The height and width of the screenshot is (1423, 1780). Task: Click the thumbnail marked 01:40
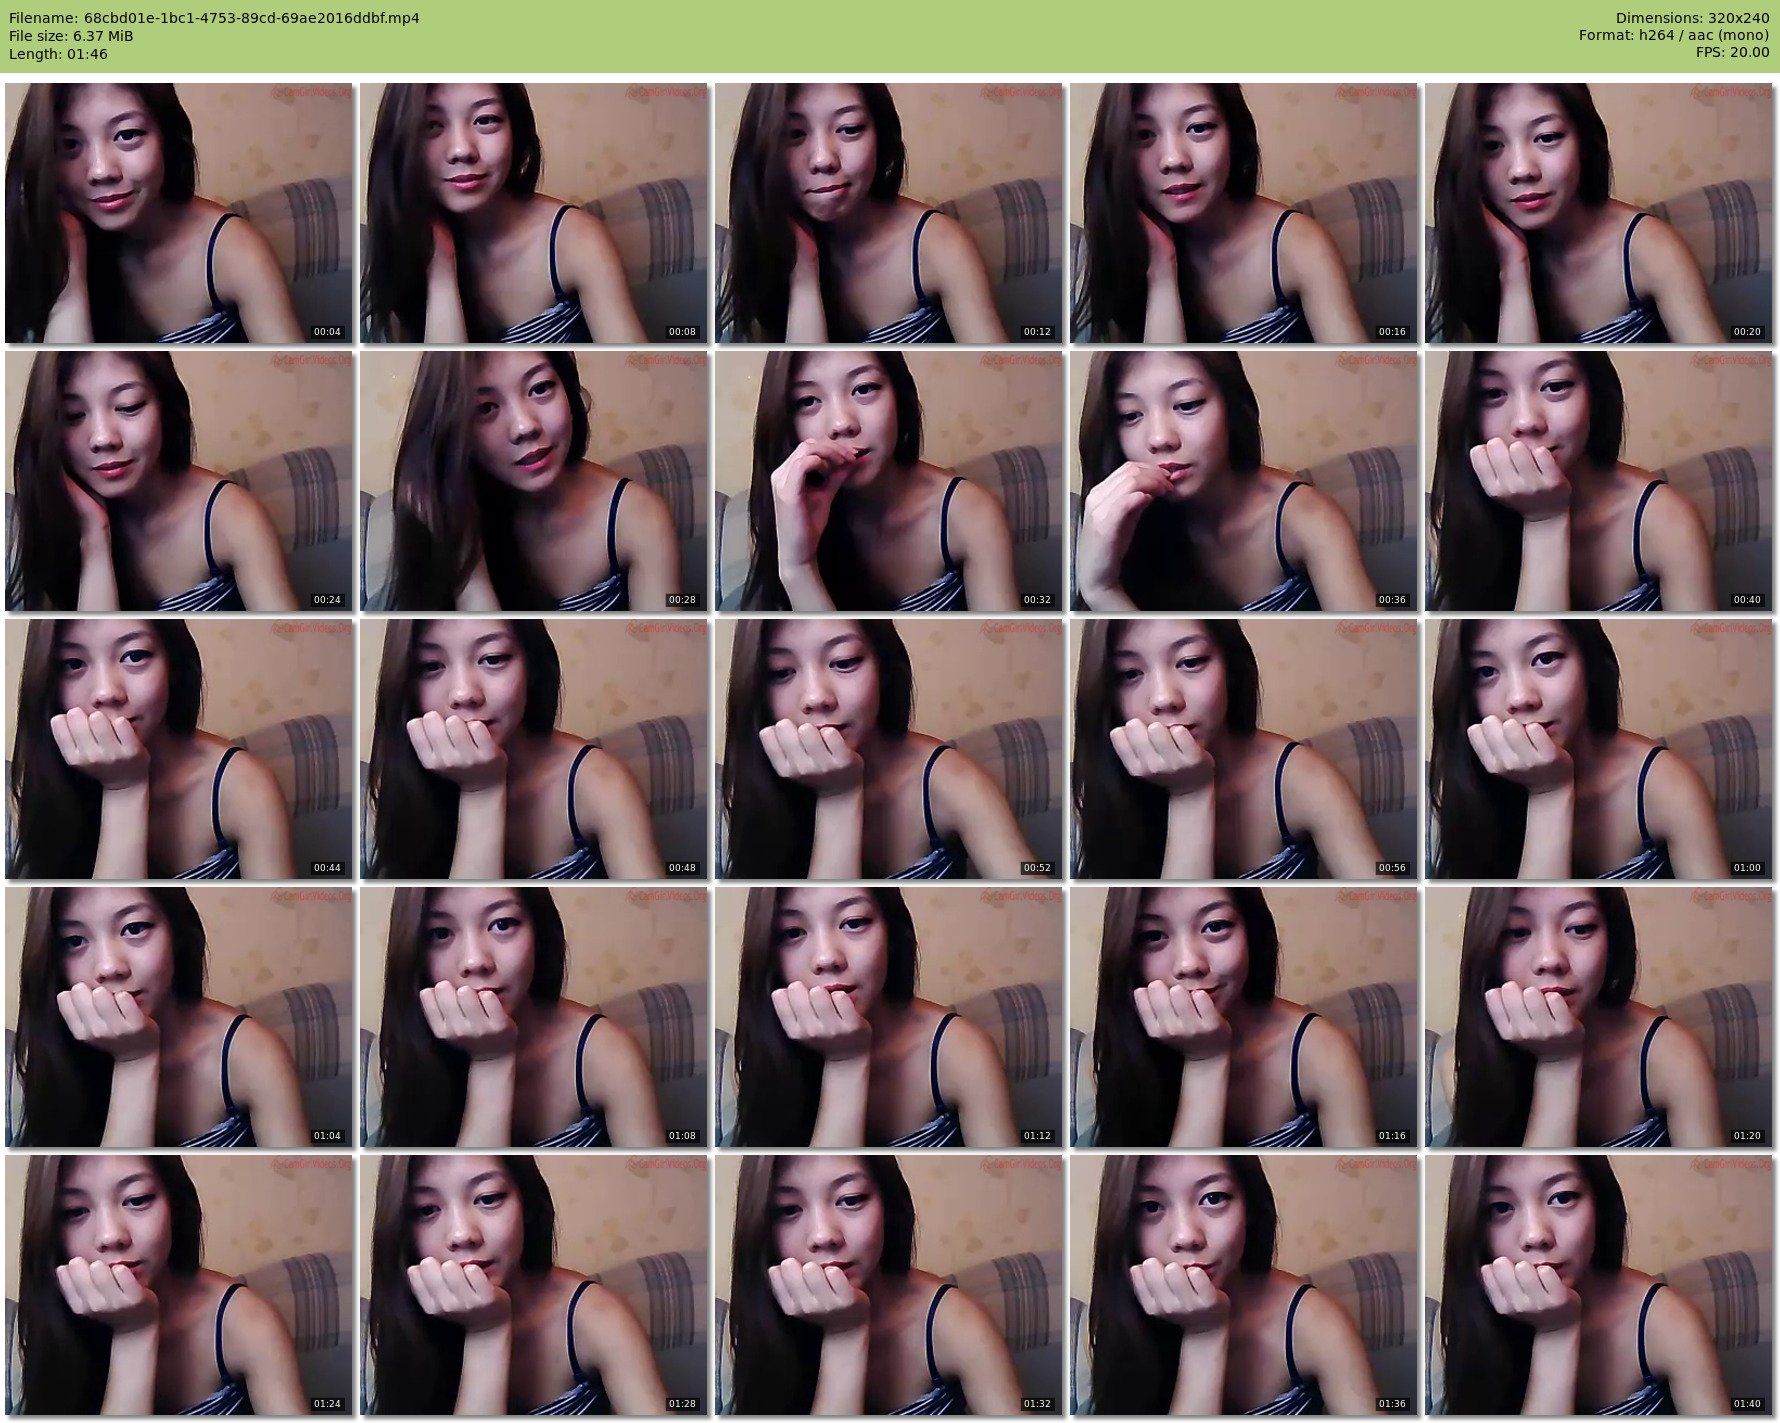click(x=1599, y=1285)
